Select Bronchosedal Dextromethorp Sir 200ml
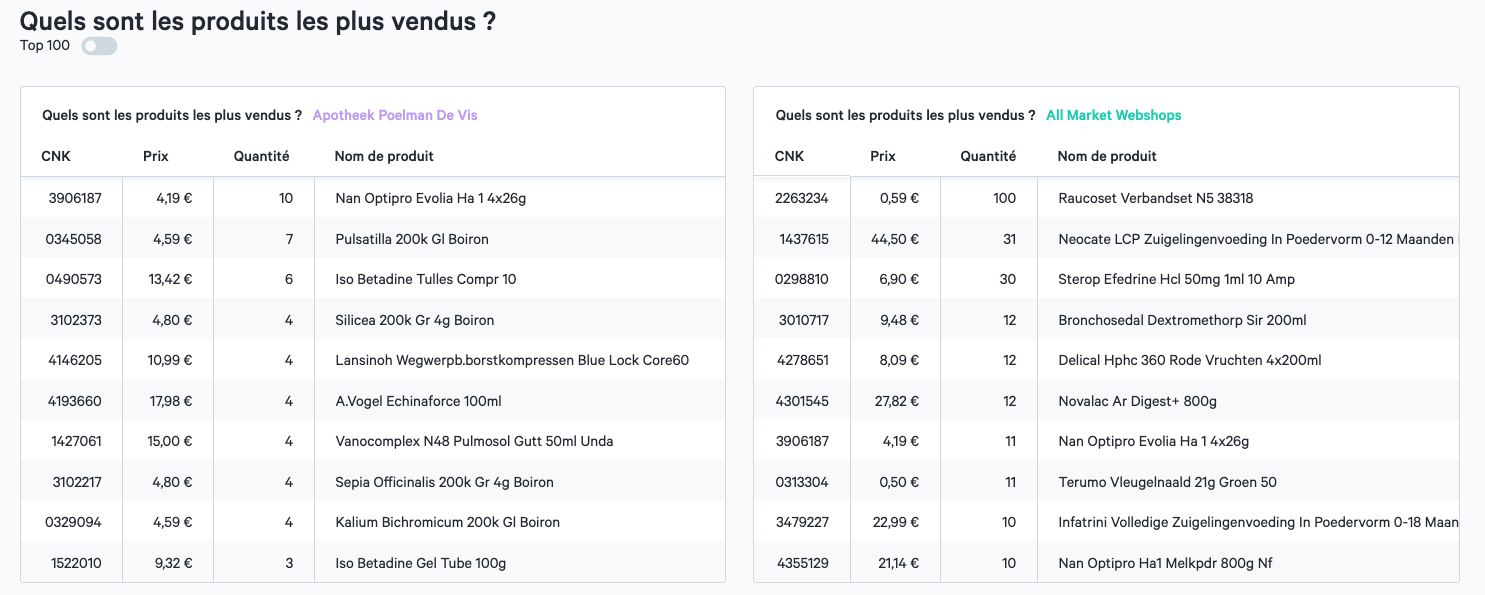The width and height of the screenshot is (1485, 595). [1182, 320]
